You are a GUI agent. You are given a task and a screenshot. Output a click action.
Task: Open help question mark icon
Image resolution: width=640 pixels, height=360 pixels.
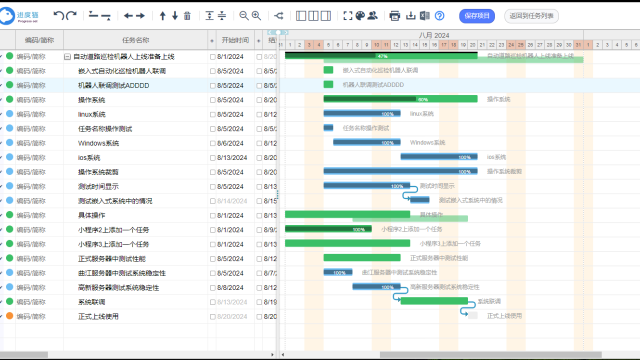pos(440,16)
